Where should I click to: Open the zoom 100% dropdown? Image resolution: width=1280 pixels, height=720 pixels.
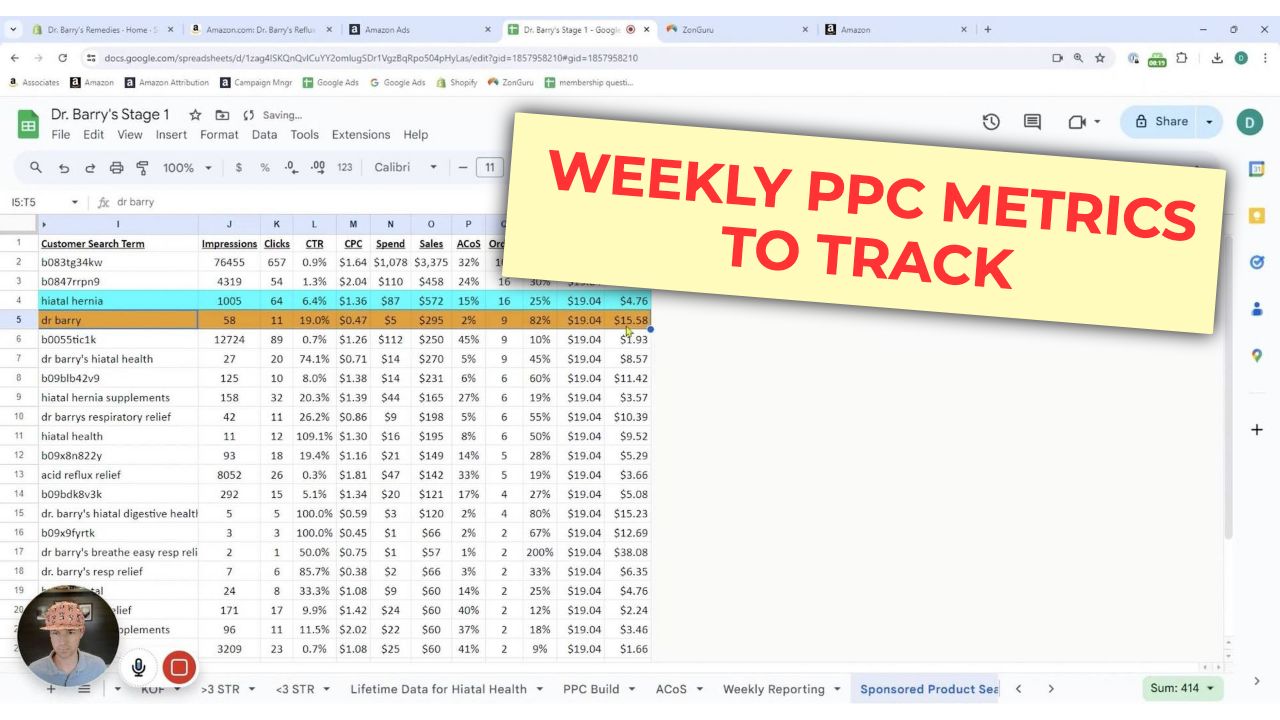click(x=187, y=168)
